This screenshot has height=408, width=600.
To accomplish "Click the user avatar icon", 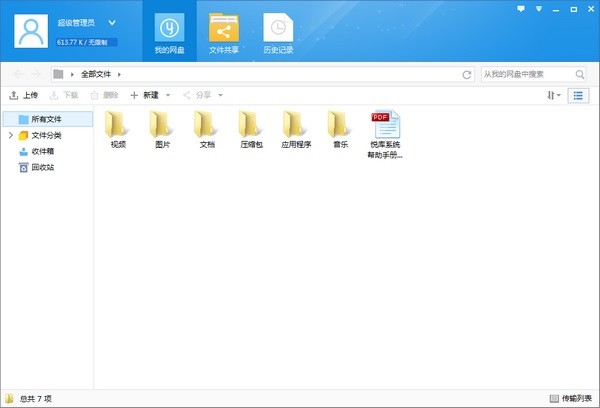I will click(34, 32).
